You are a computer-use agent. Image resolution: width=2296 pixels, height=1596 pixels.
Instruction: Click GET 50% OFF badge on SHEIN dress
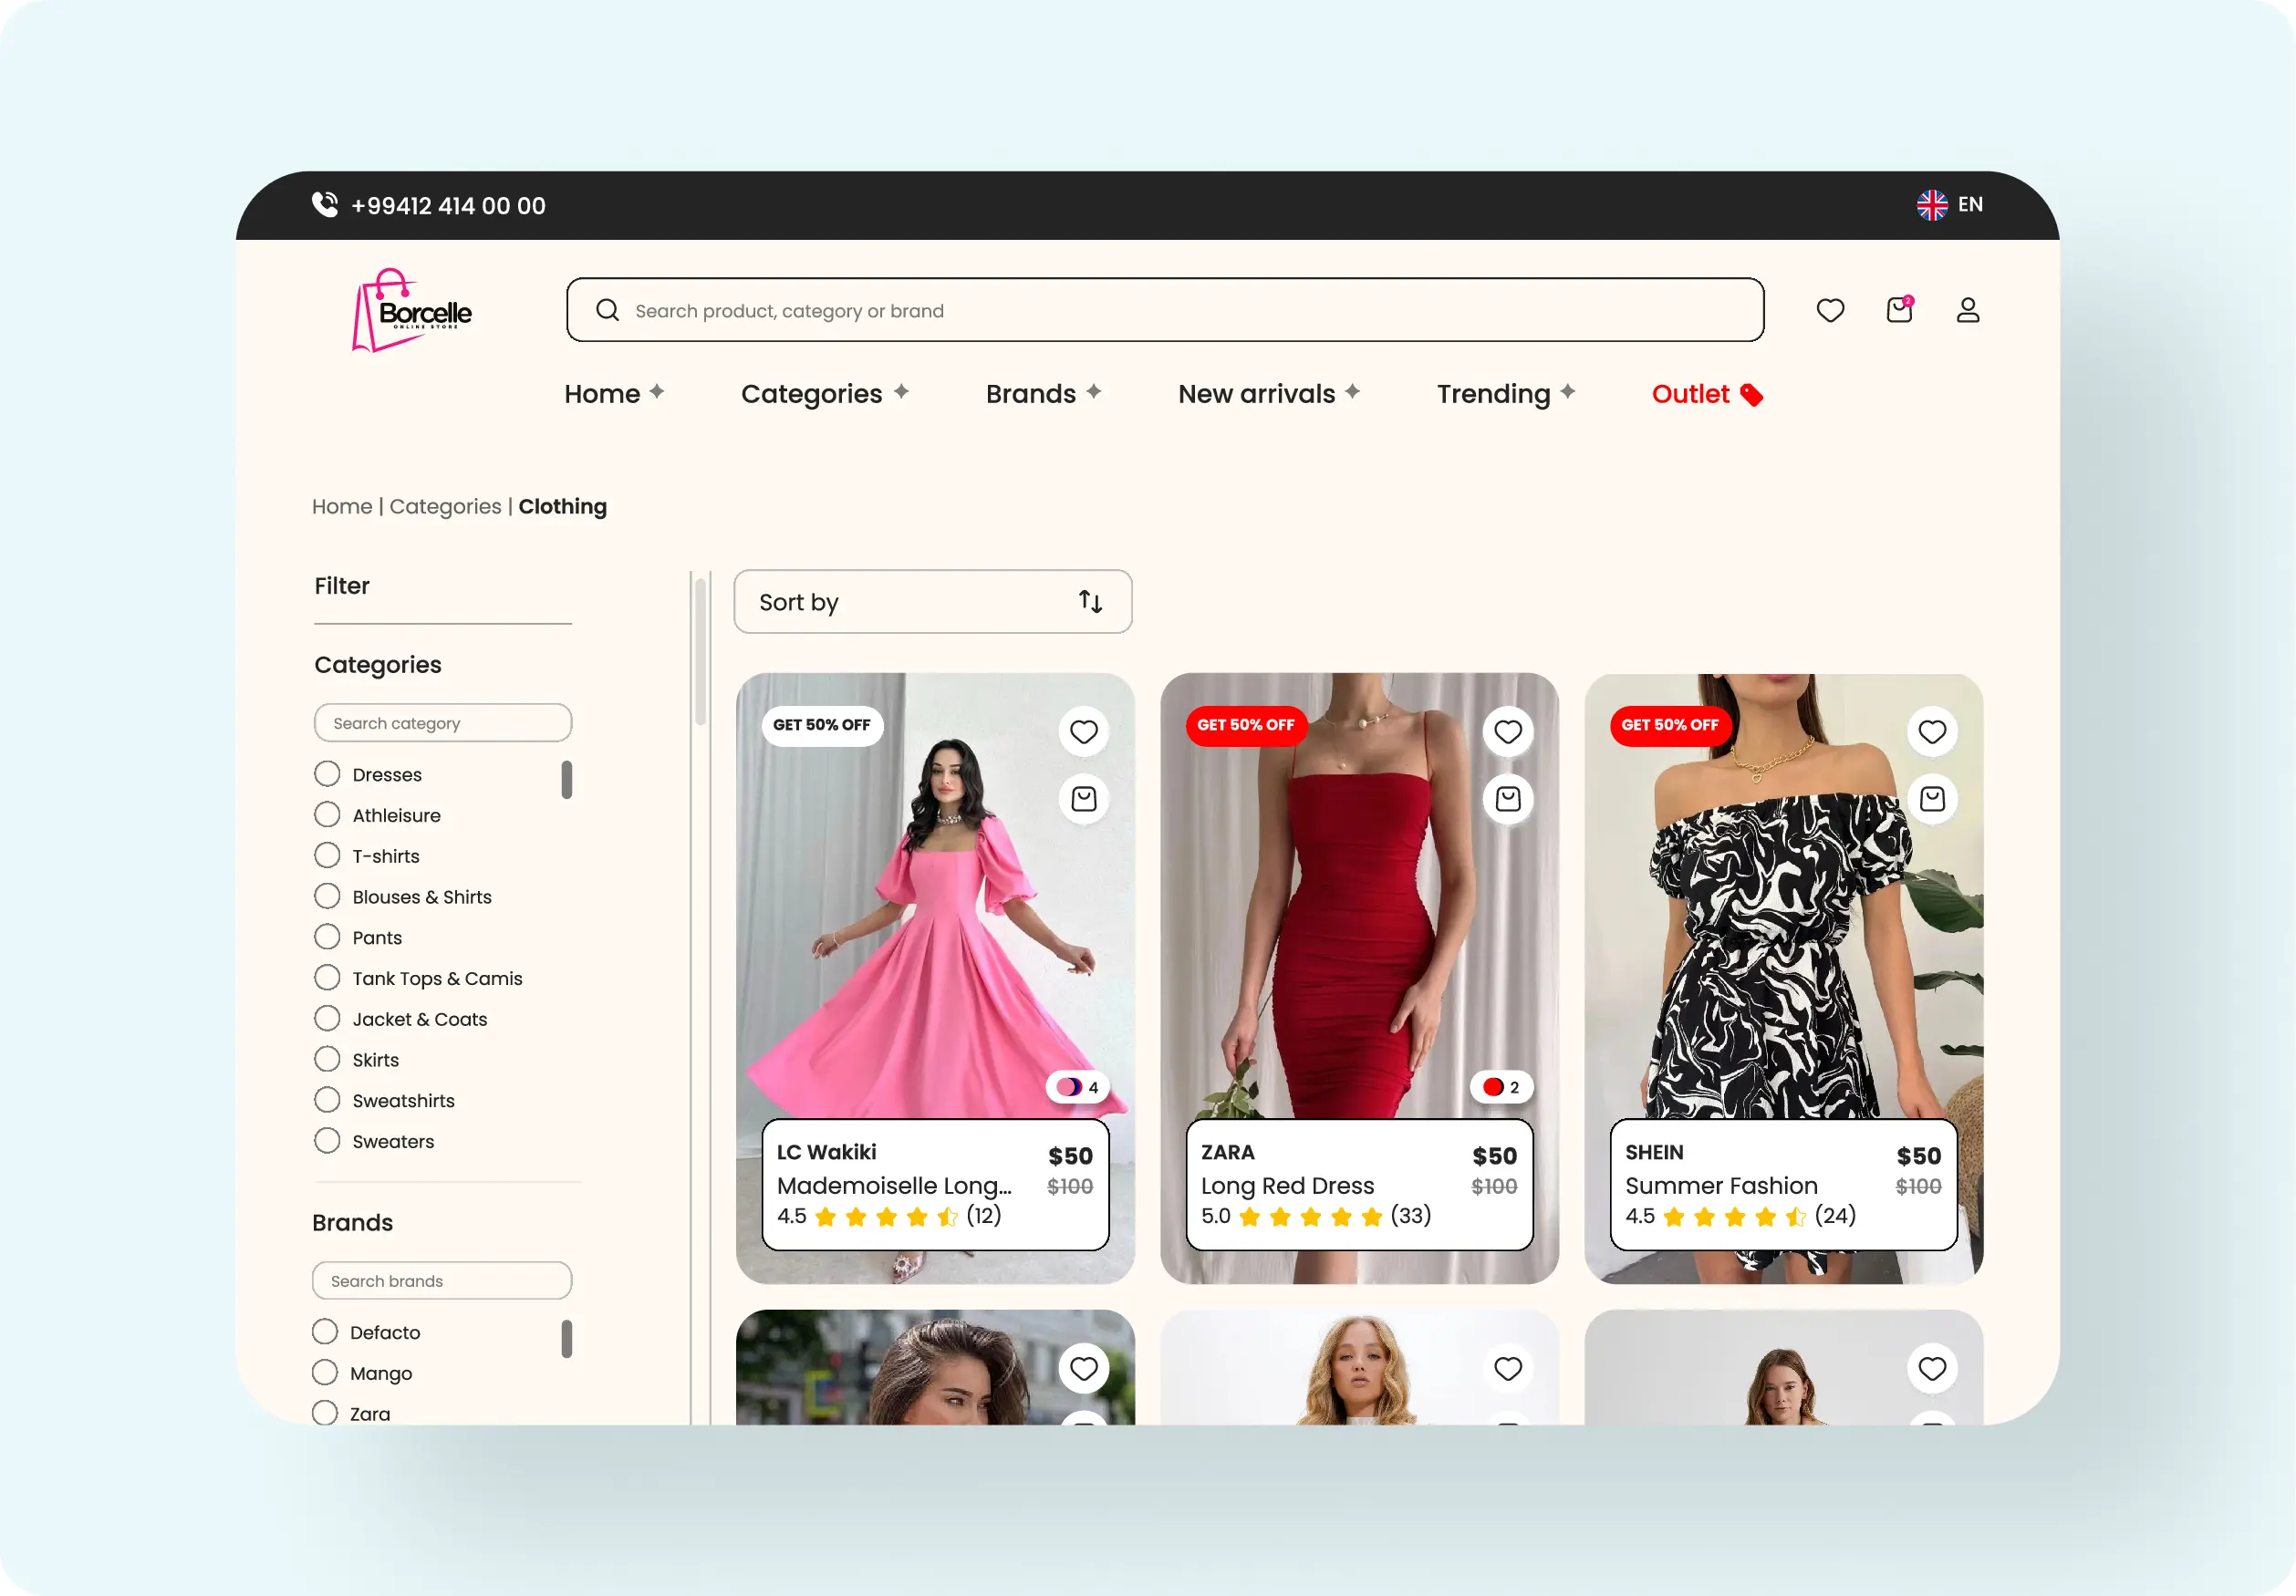point(1670,724)
